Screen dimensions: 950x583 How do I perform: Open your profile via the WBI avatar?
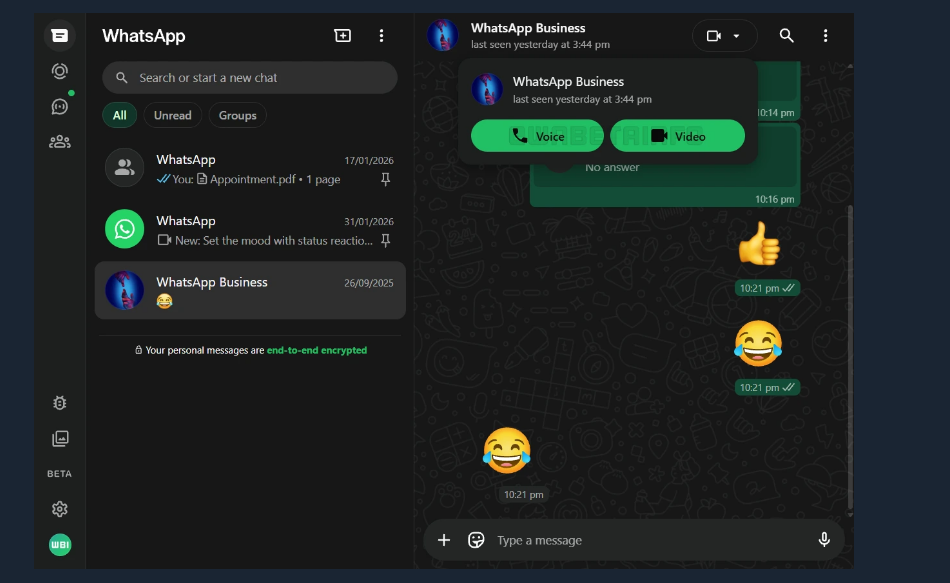click(59, 544)
